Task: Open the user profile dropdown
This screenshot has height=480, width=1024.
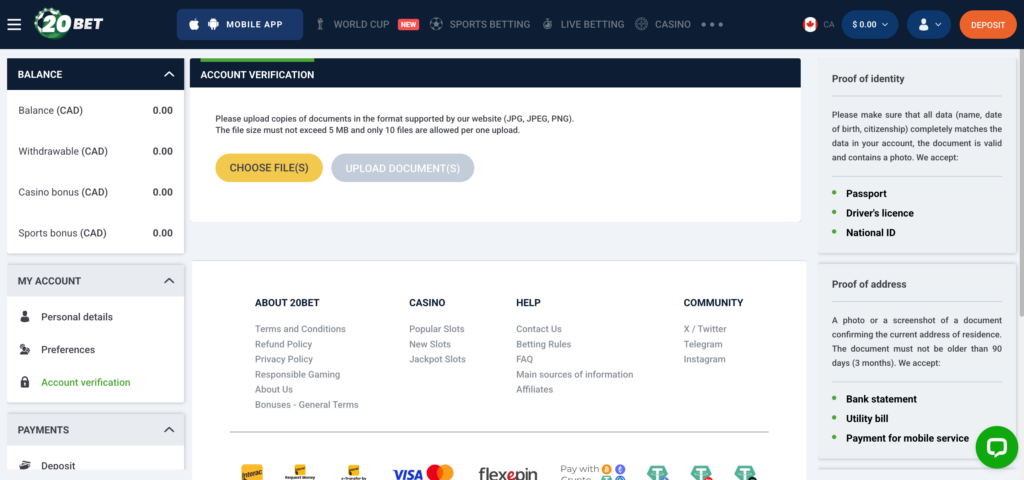Action: [929, 24]
